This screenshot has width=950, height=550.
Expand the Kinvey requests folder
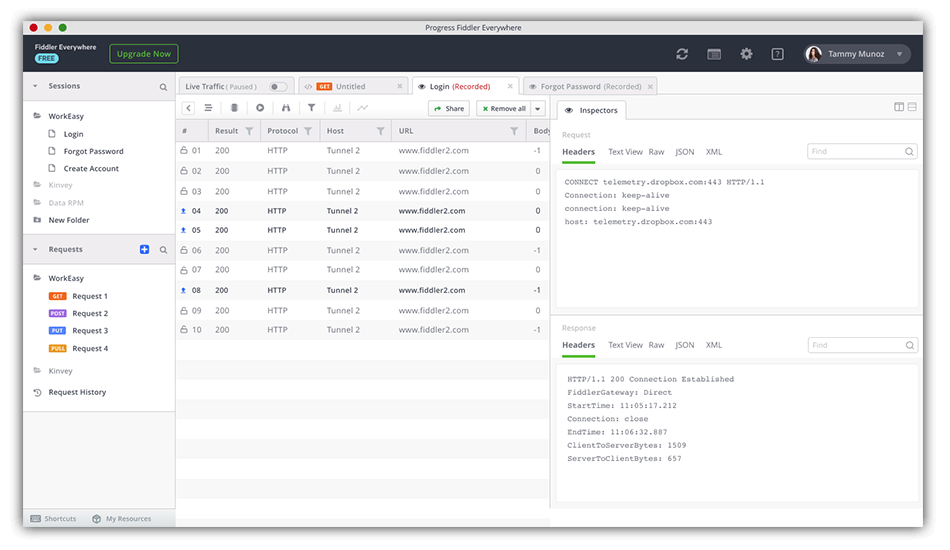[x=37, y=370]
